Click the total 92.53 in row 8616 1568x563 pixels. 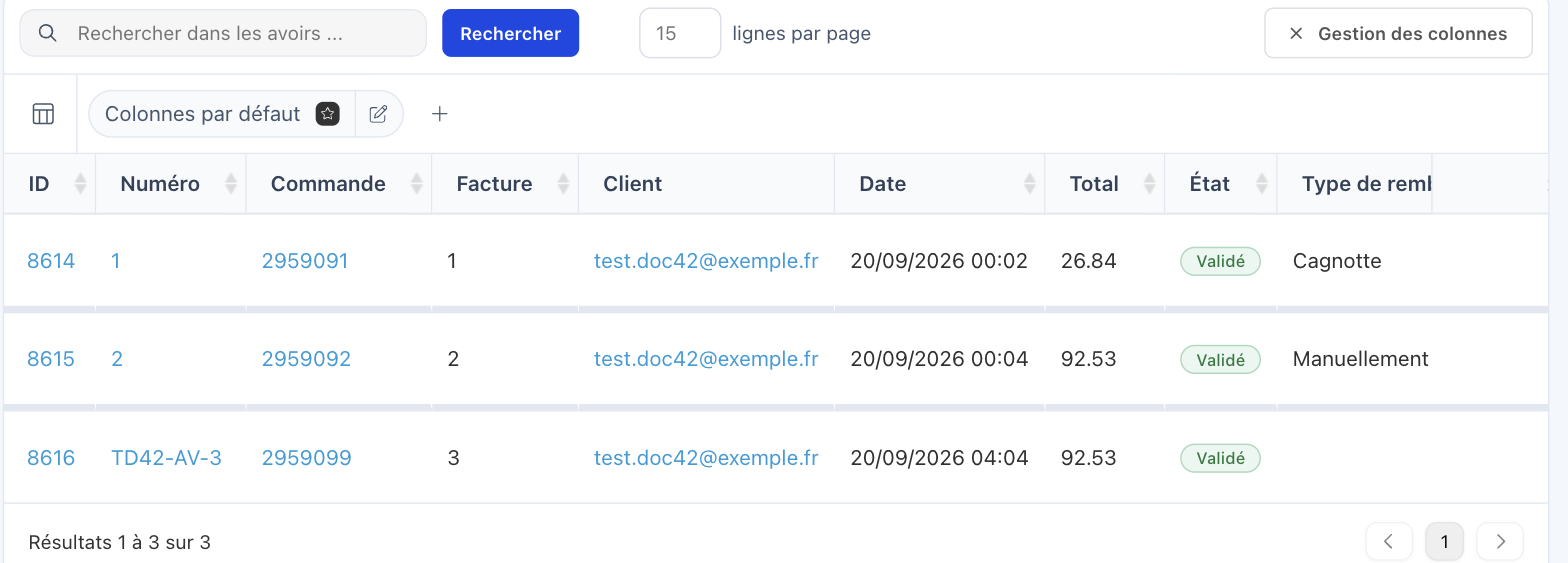[1088, 458]
